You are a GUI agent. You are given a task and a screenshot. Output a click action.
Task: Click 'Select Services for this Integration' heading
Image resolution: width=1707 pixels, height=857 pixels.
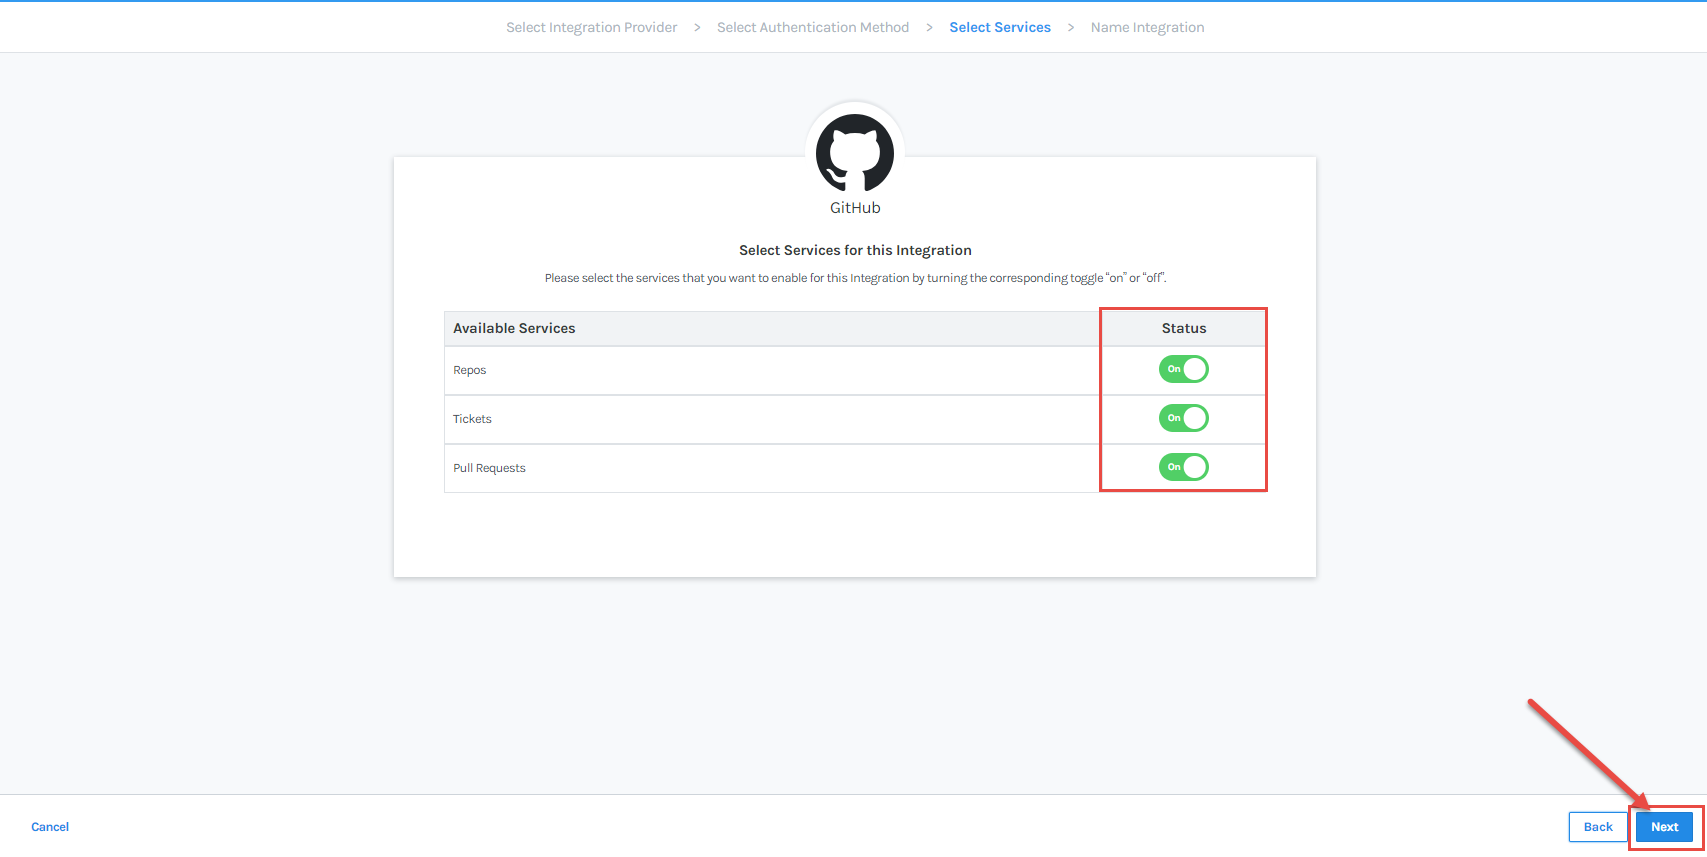pos(855,250)
